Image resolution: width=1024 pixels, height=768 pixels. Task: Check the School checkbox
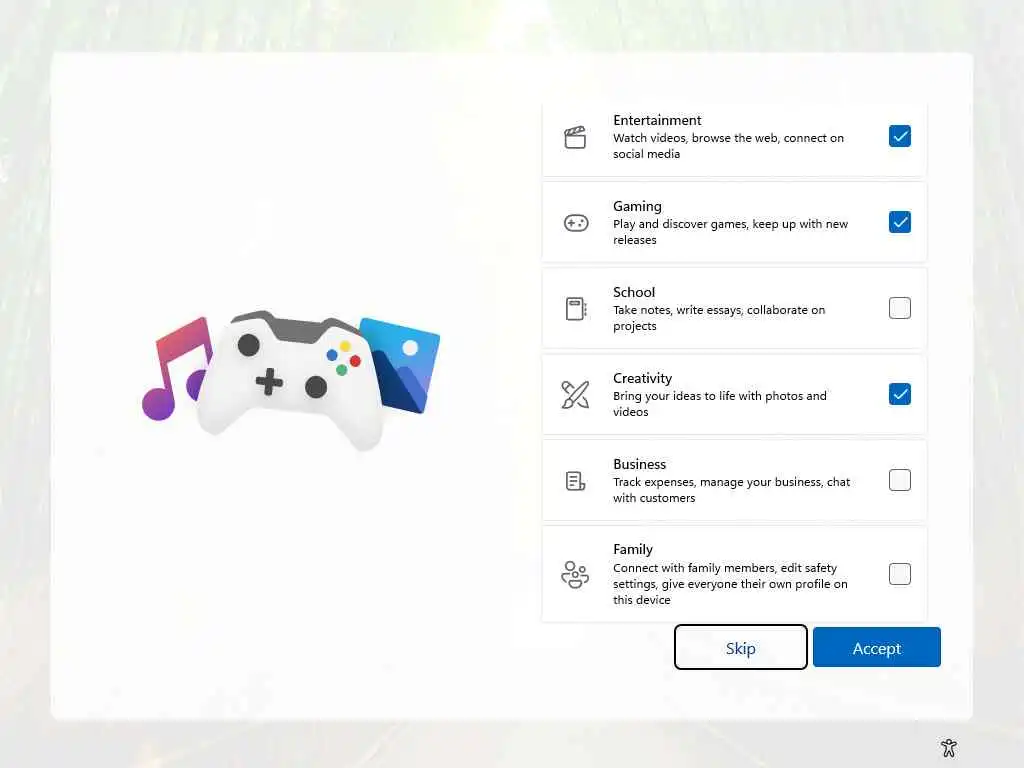pyautogui.click(x=899, y=308)
